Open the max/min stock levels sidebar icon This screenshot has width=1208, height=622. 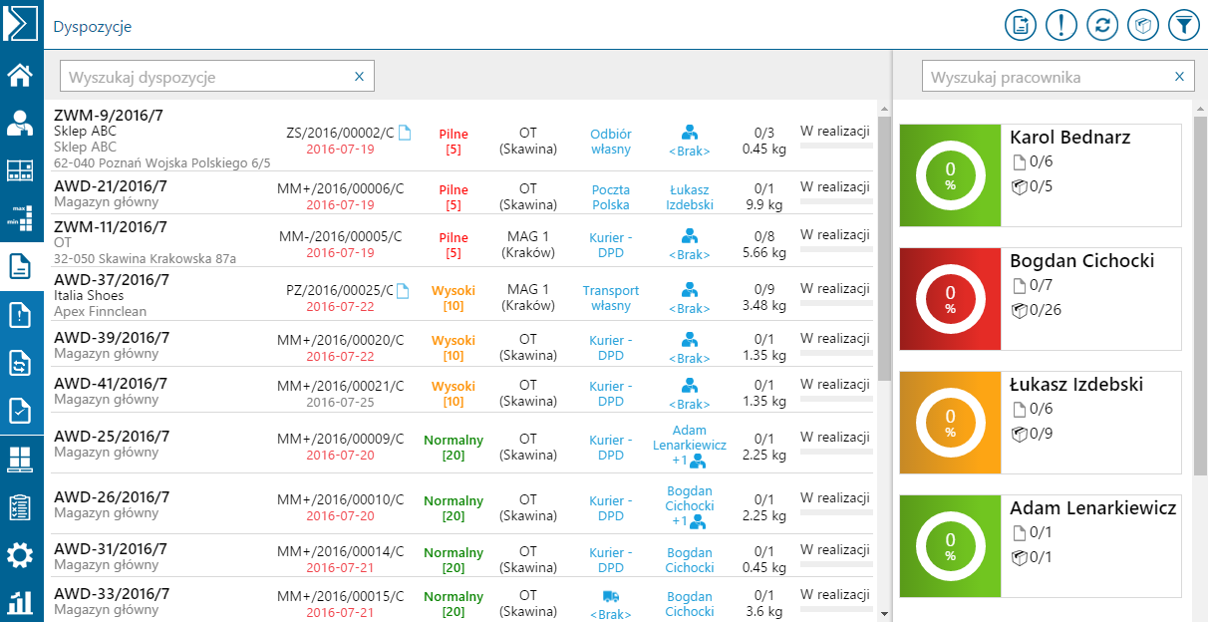(x=20, y=218)
